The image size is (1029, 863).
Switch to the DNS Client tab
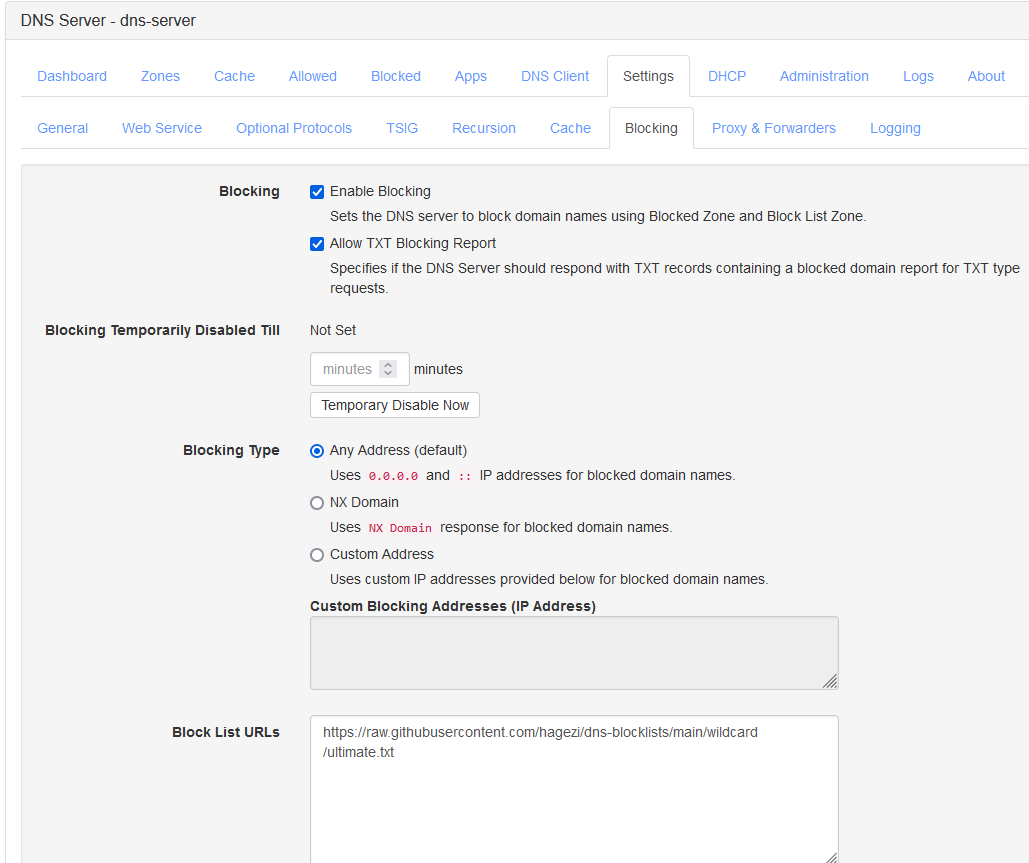(x=554, y=76)
